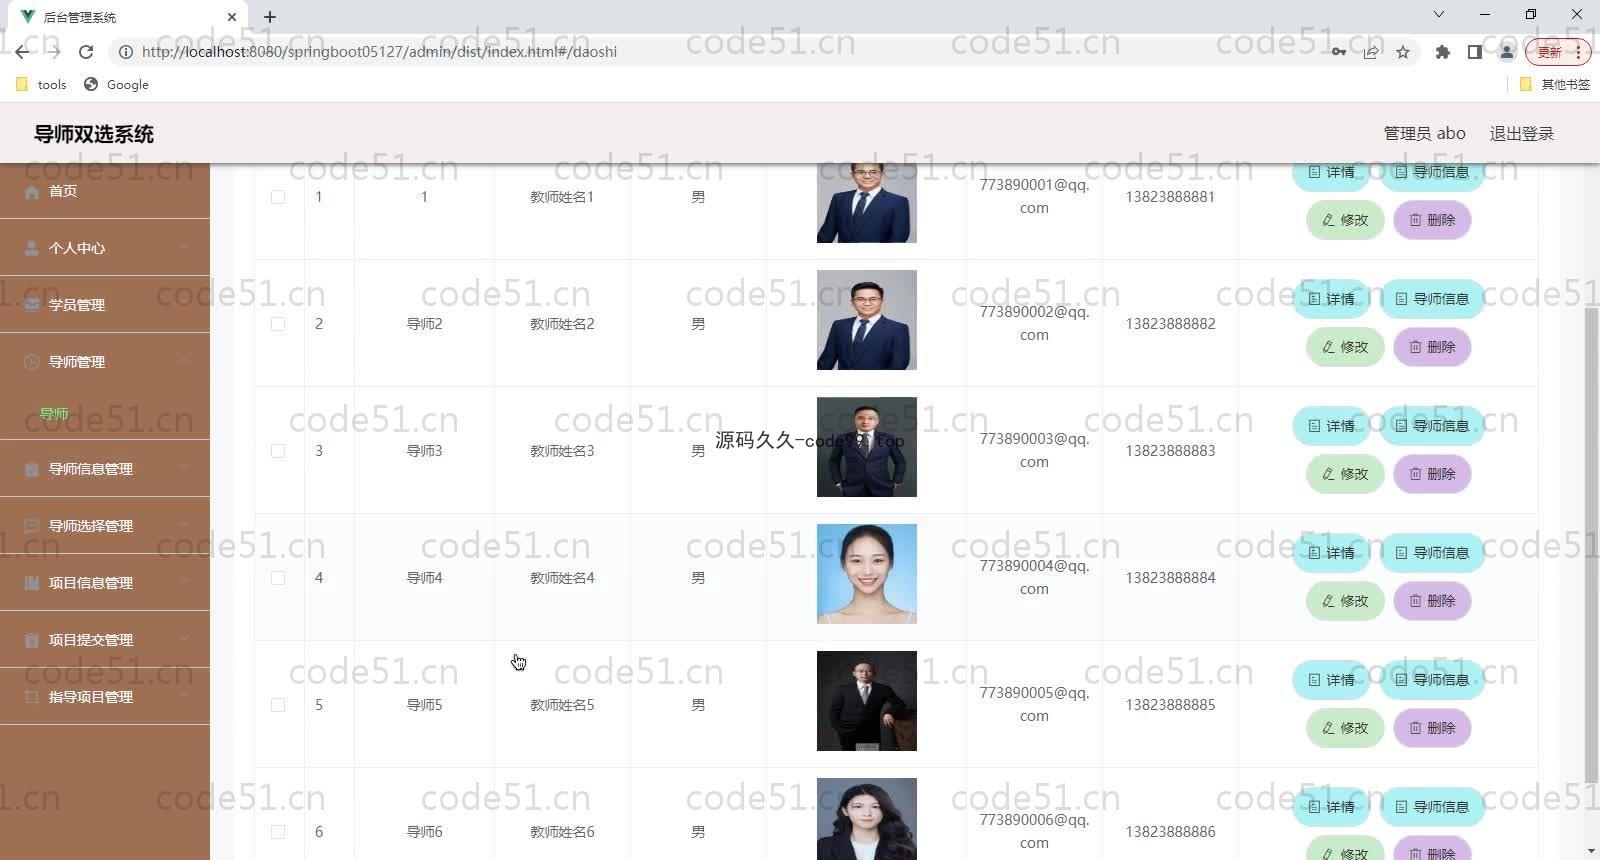Viewport: 1600px width, 860px height.
Task: Tick the checkbox for 导师6 row
Action: 278,832
